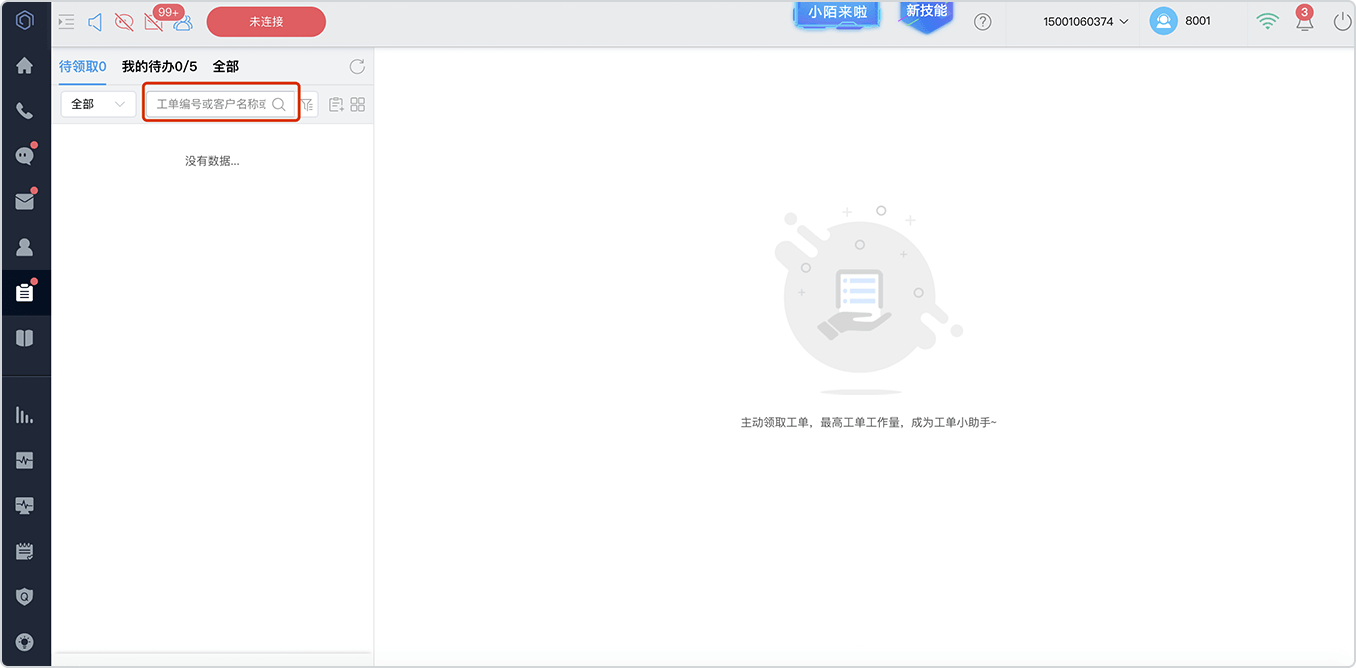This screenshot has height=668, width=1356.
Task: Click the 新技能 banner
Action: 926,14
